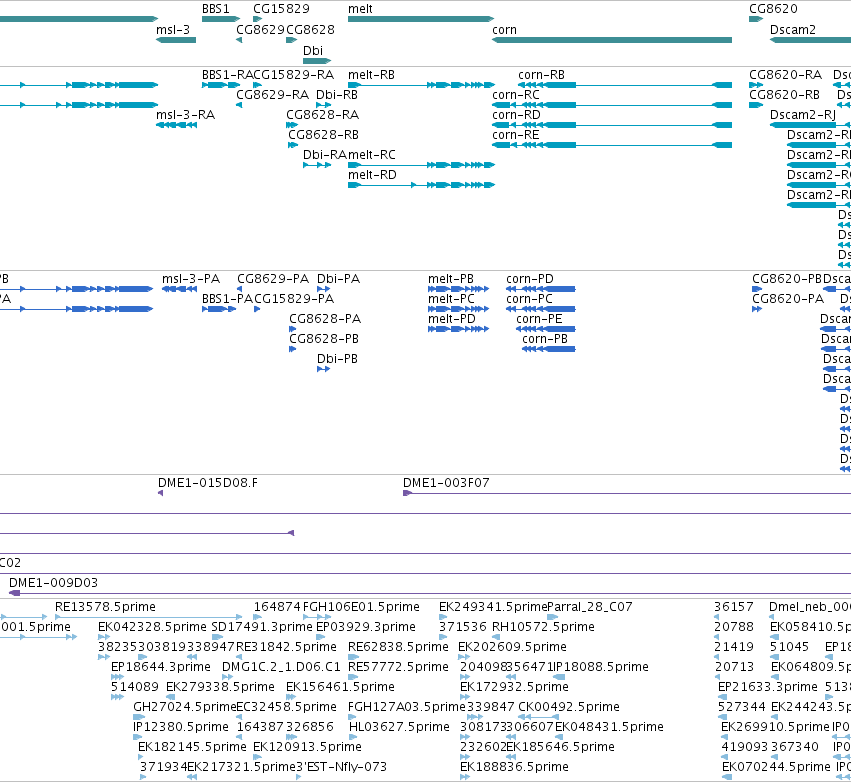
Task: Select the corn gene bar
Action: (612, 40)
